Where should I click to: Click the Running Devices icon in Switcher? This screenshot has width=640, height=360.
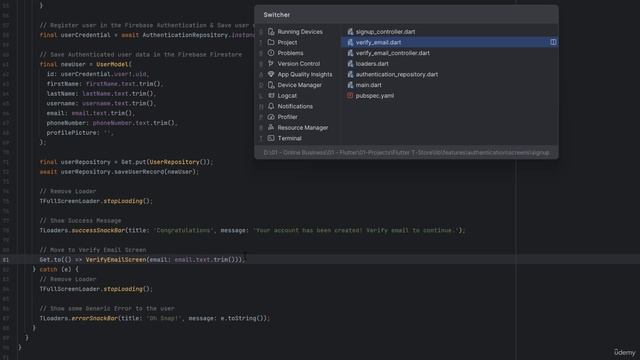tap(271, 32)
